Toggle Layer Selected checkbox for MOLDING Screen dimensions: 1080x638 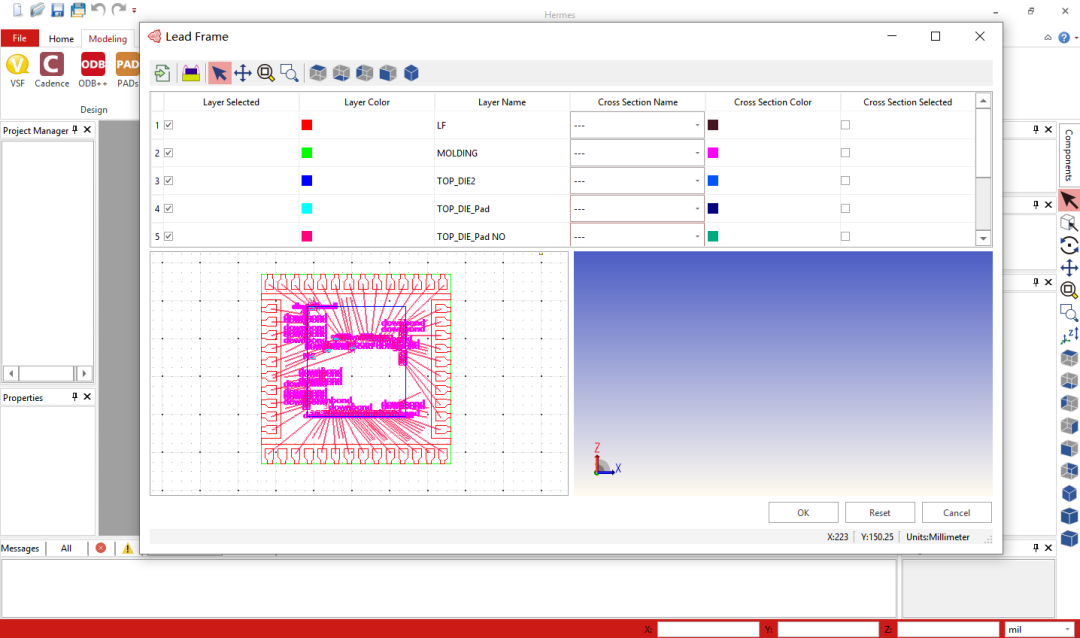pos(168,153)
